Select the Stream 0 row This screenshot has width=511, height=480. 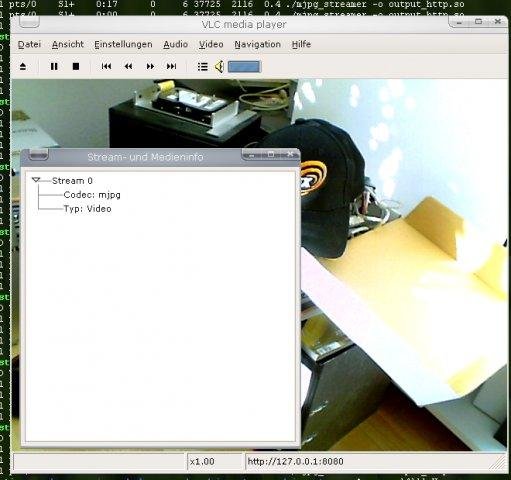click(72, 181)
